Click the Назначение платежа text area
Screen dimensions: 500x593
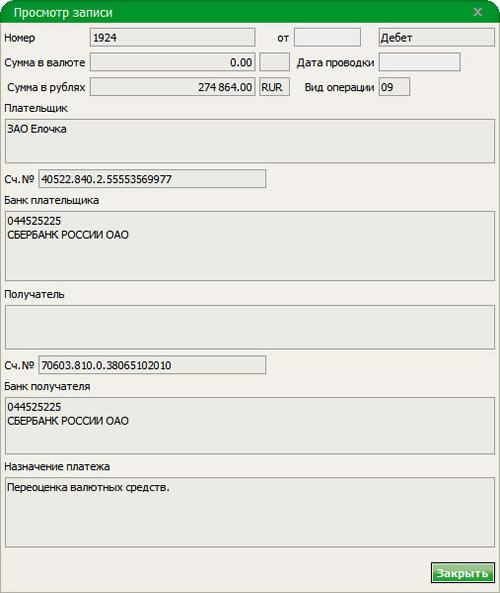250,512
